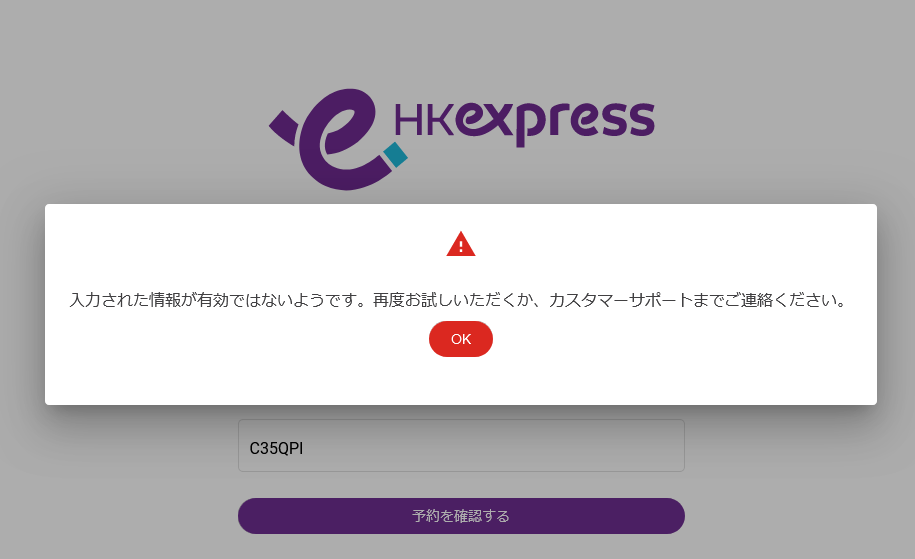
Task: Click the C35QPI text in field
Action: [x=276, y=448]
